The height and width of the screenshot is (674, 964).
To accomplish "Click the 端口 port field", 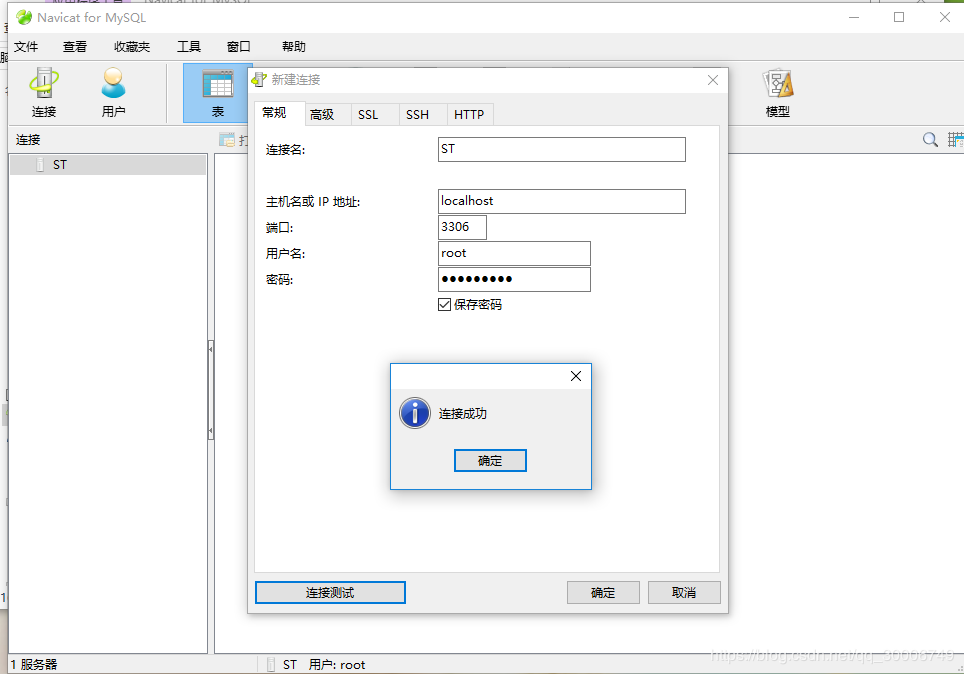I will (x=462, y=227).
